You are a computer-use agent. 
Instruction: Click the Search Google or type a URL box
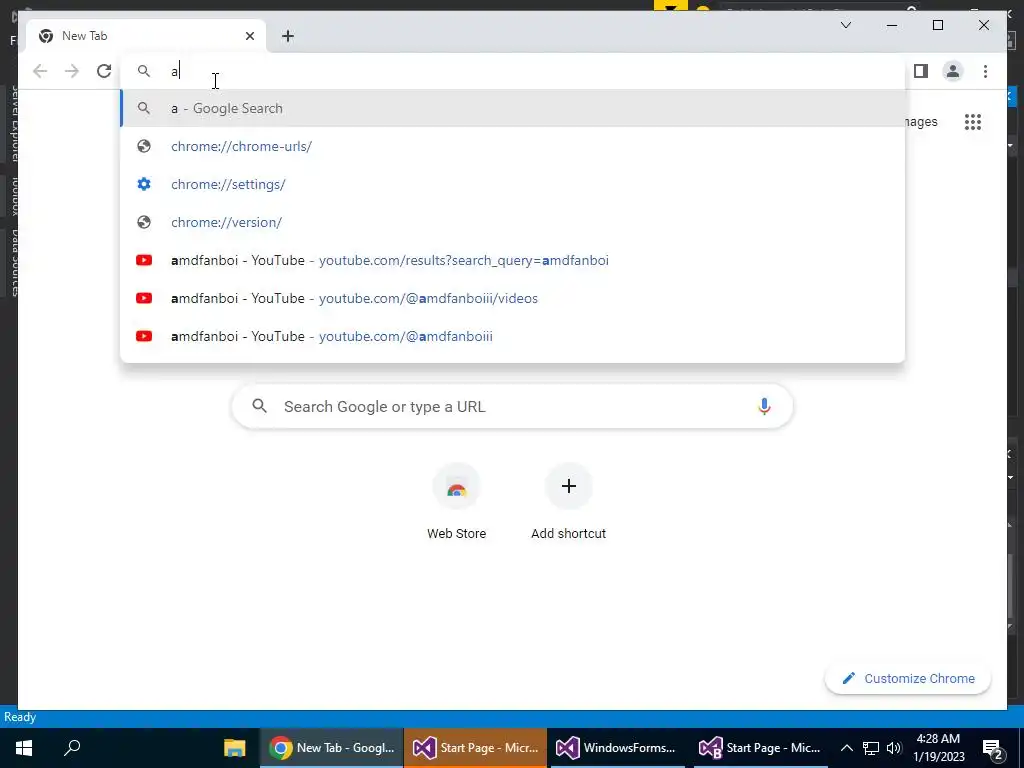click(513, 406)
